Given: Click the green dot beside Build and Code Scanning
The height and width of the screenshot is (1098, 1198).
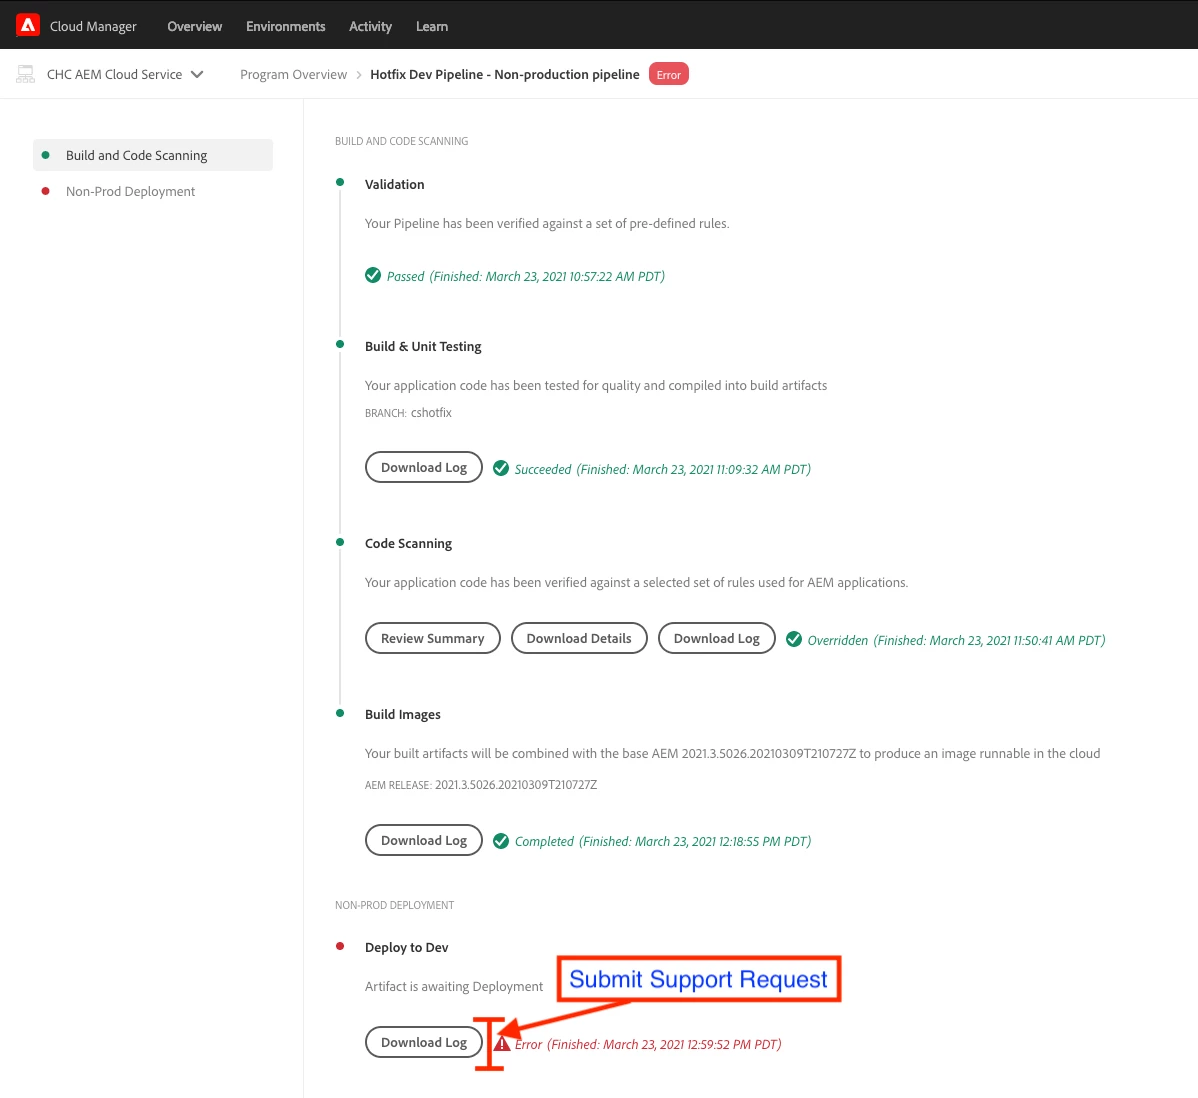Looking at the screenshot, I should point(46,155).
